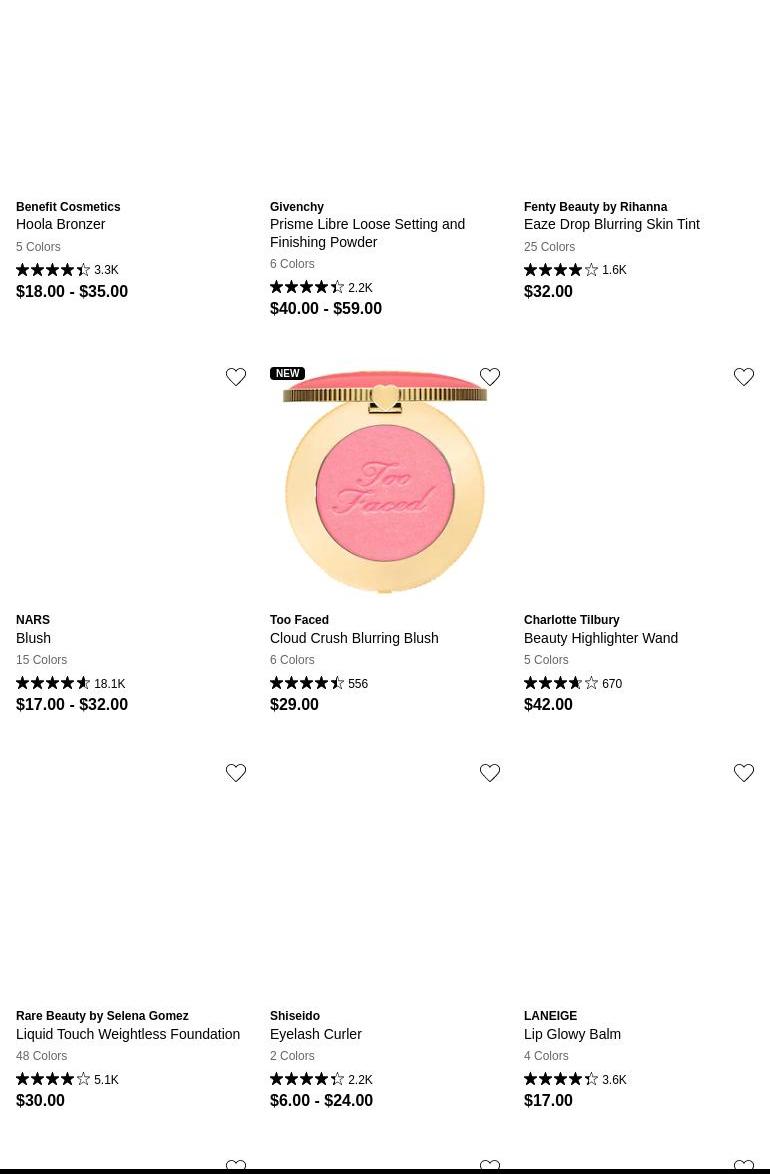Screen dimensions: 770x1174
Task: Add Charlotte Tilbury Highlighter Wand to loves
Action: point(744,377)
